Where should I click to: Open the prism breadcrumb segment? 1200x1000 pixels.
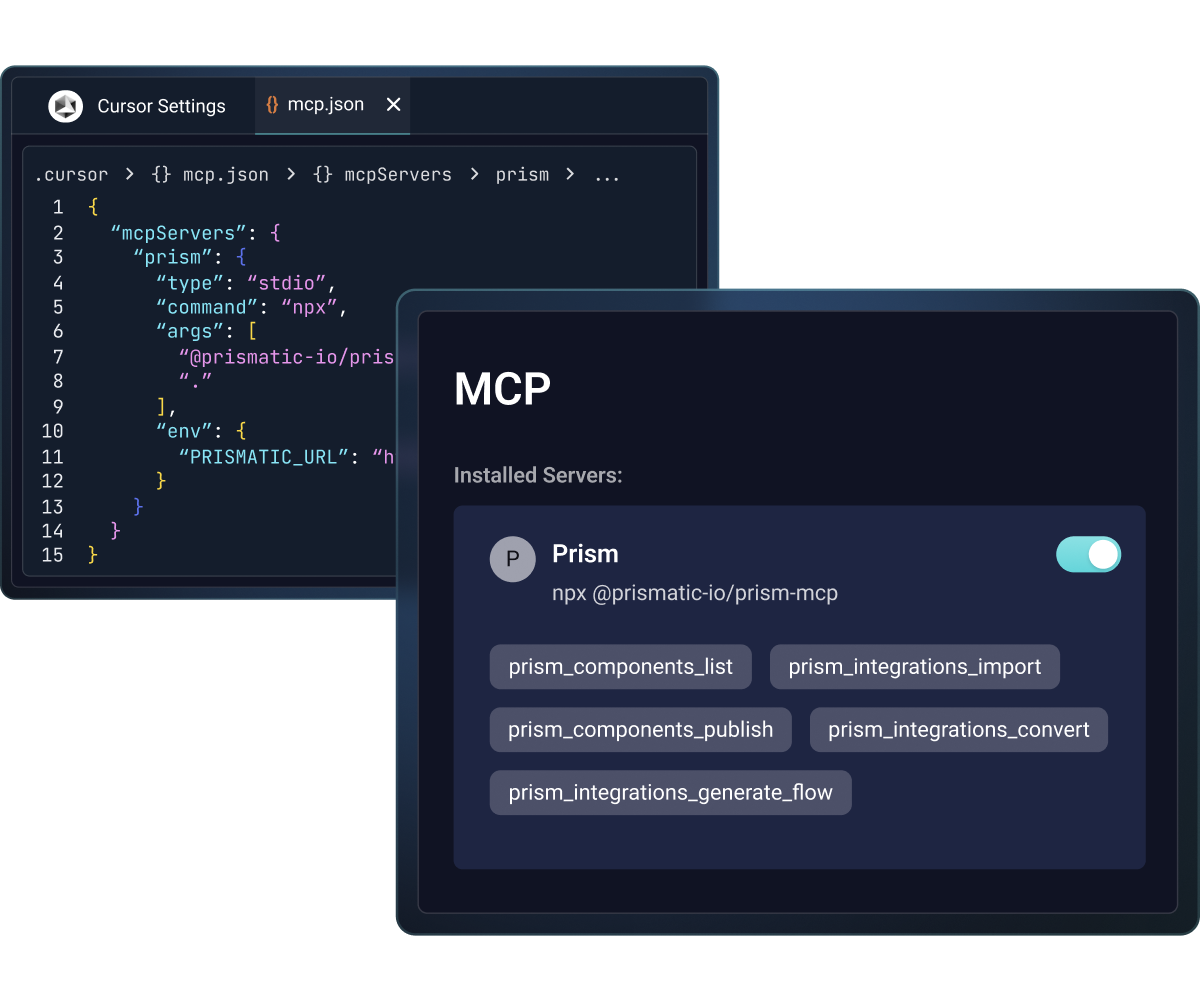pyautogui.click(x=522, y=175)
